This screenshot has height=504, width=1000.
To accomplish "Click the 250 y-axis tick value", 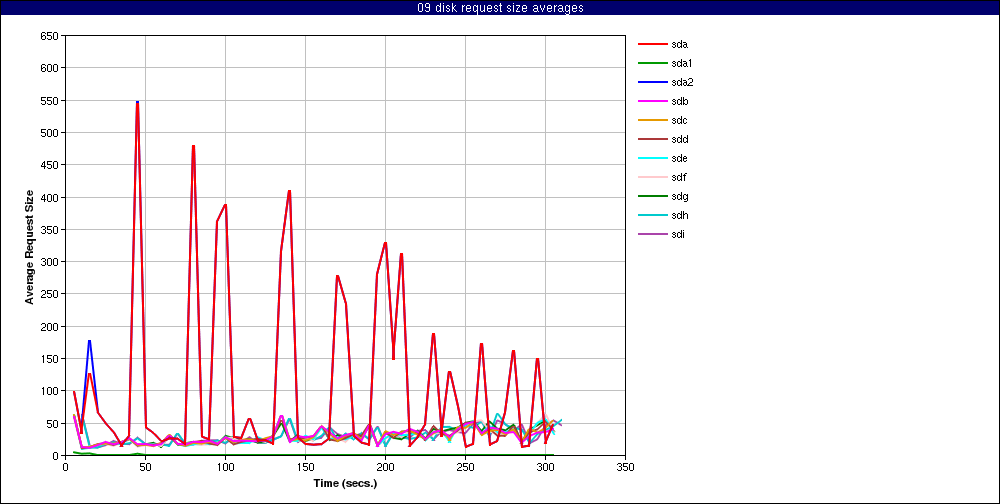I will (51, 294).
